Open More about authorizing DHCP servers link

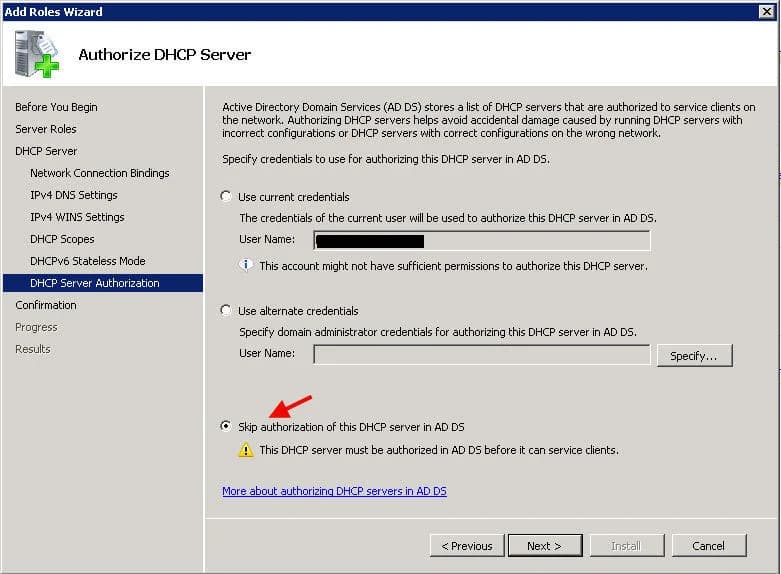coord(334,491)
